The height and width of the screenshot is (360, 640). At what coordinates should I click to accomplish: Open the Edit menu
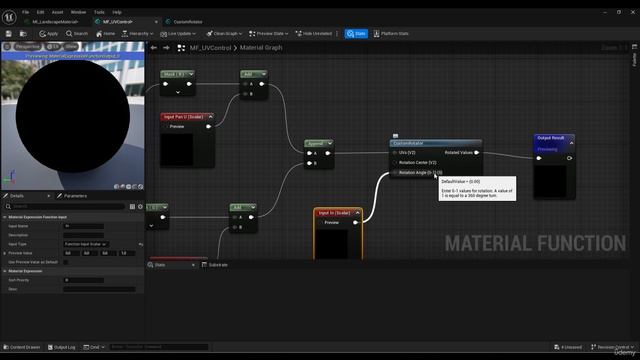(40, 12)
